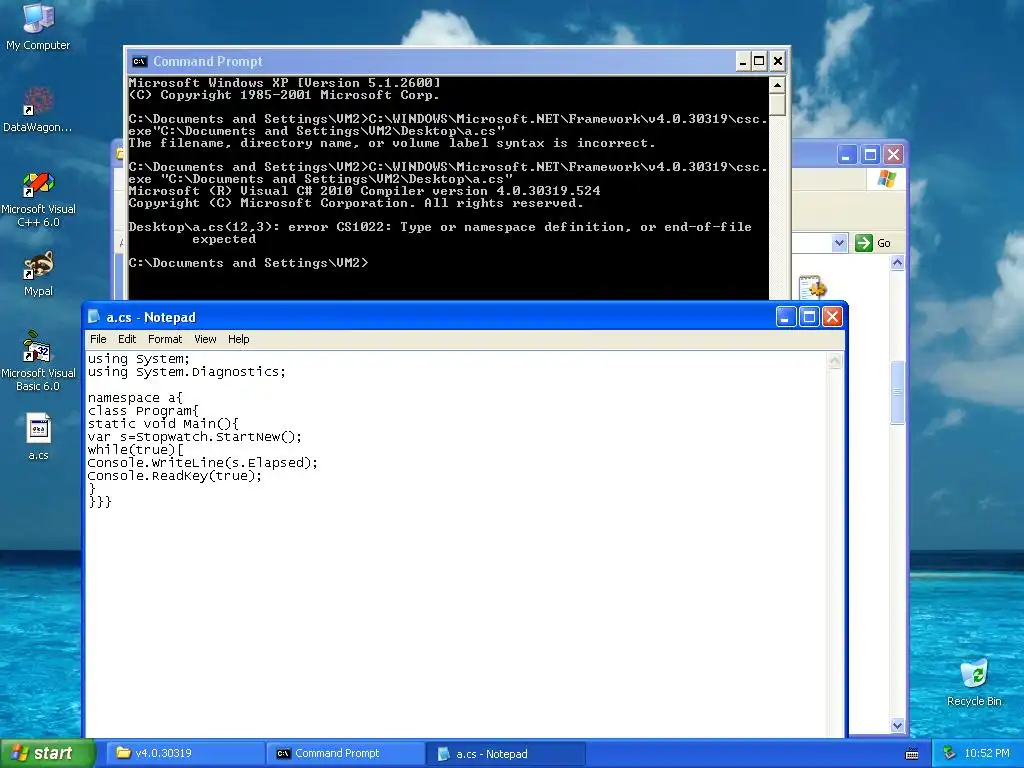The image size is (1024, 768).
Task: Click the Windows flag logo in Explorer
Action: pyautogui.click(x=887, y=178)
